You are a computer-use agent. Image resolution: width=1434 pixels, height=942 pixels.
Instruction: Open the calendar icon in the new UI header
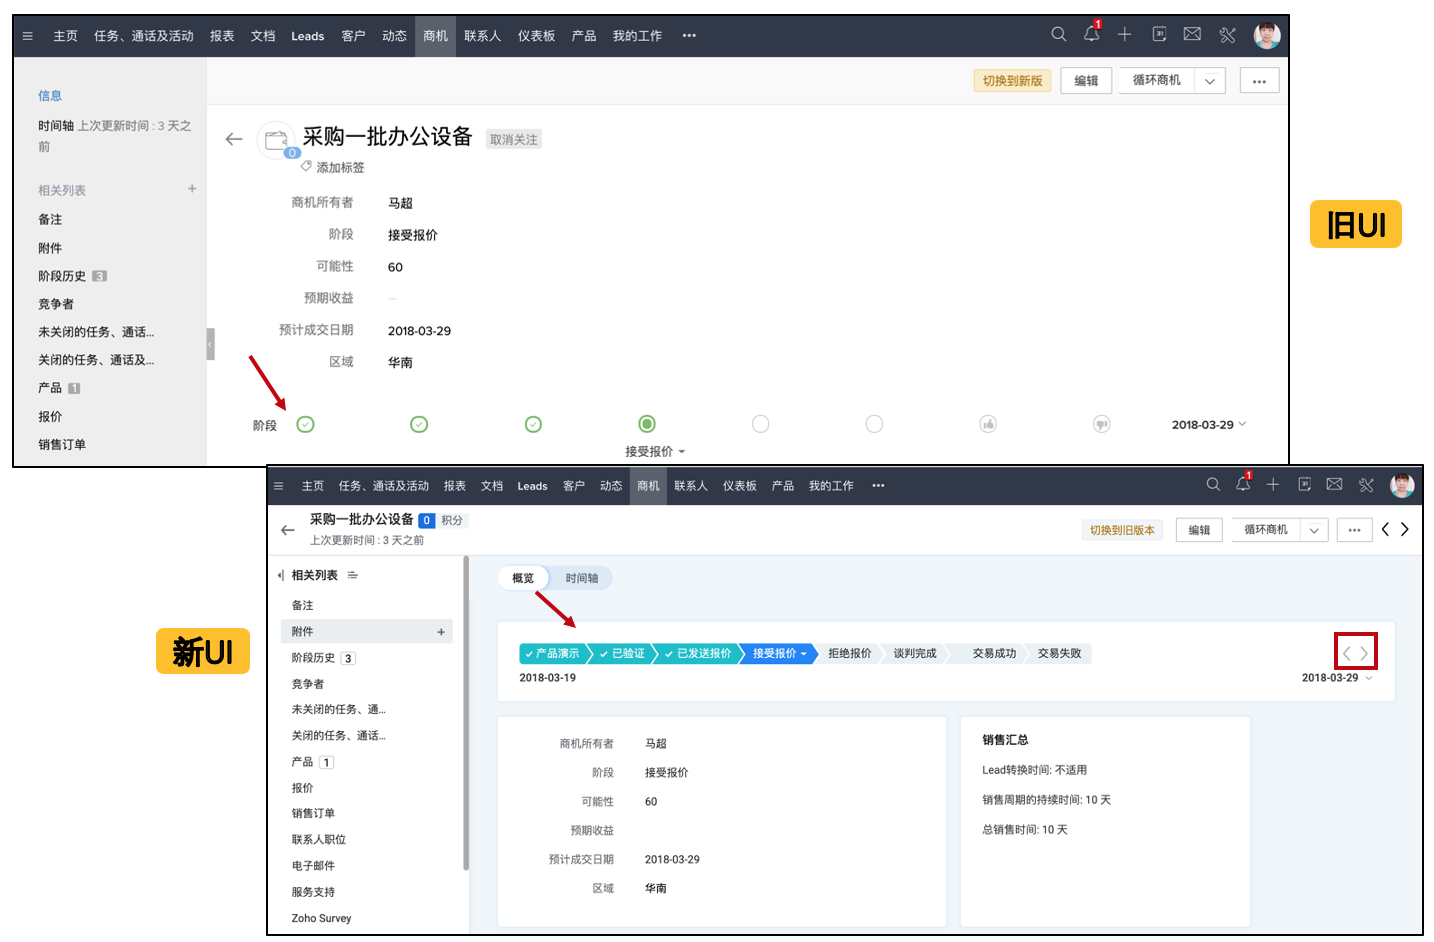(1304, 484)
